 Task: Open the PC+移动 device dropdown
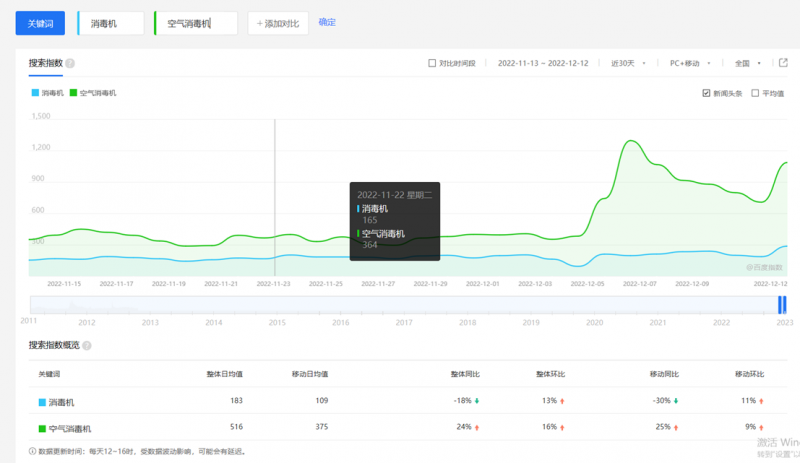(689, 63)
